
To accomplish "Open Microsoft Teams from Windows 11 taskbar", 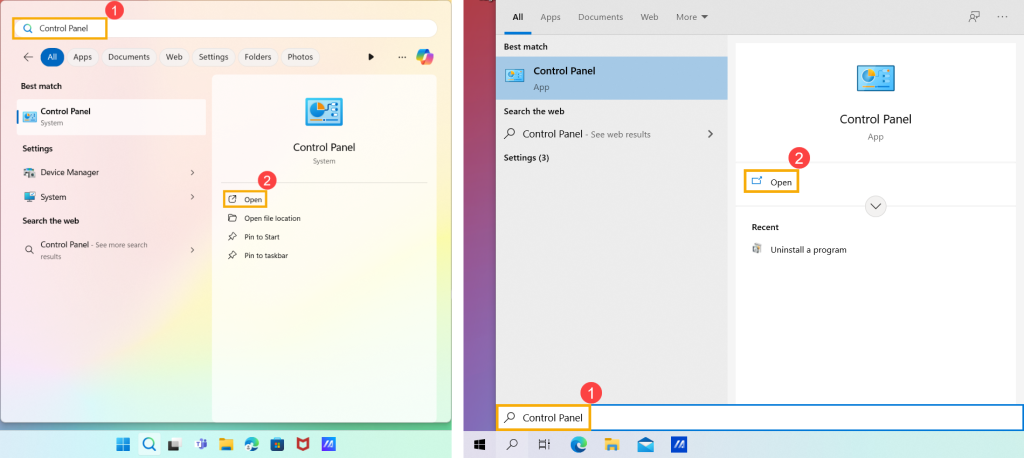I will tap(200, 445).
